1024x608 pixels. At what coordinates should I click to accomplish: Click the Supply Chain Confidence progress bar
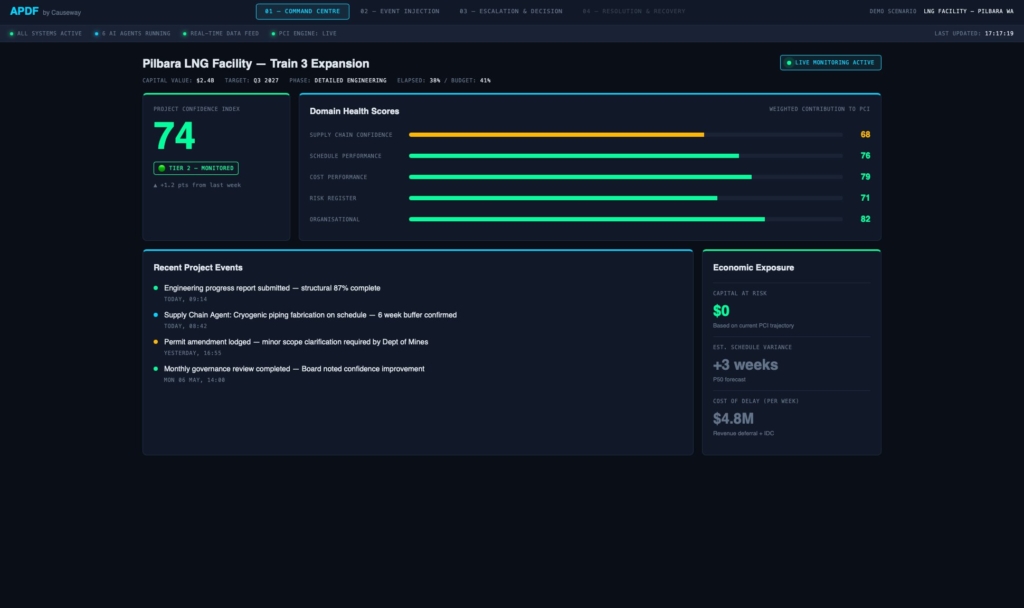[626, 135]
